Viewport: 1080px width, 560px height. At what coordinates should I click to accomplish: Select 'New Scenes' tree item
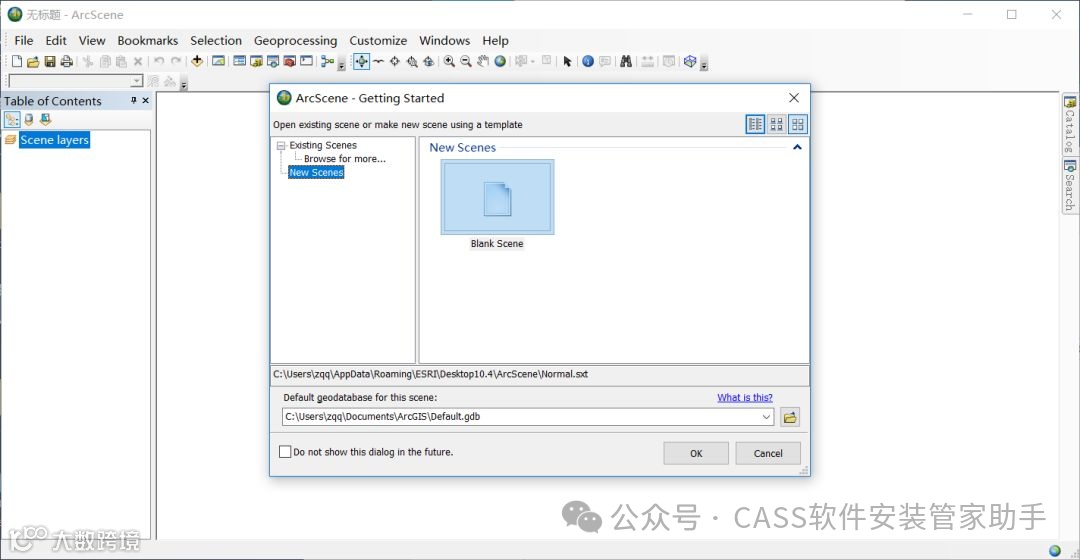point(316,172)
